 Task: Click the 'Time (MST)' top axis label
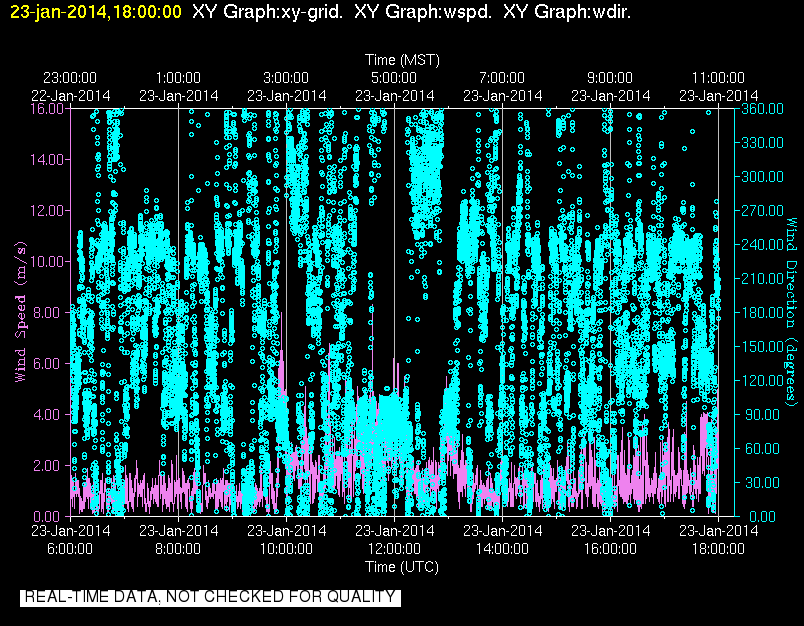point(402,60)
